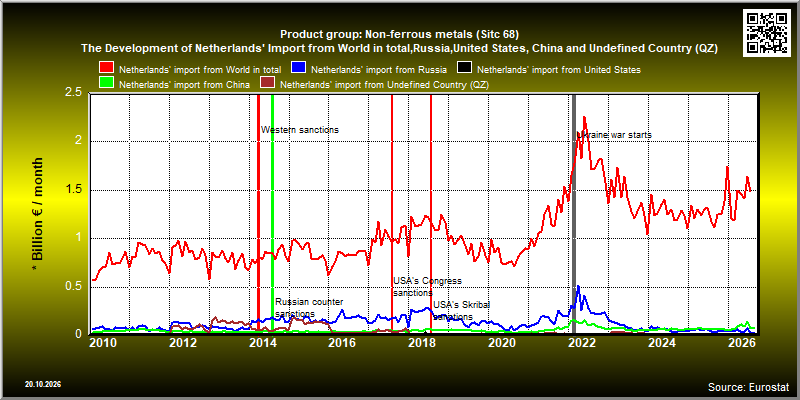
Task: Click the y-axis value 2
Action: pyautogui.click(x=81, y=141)
